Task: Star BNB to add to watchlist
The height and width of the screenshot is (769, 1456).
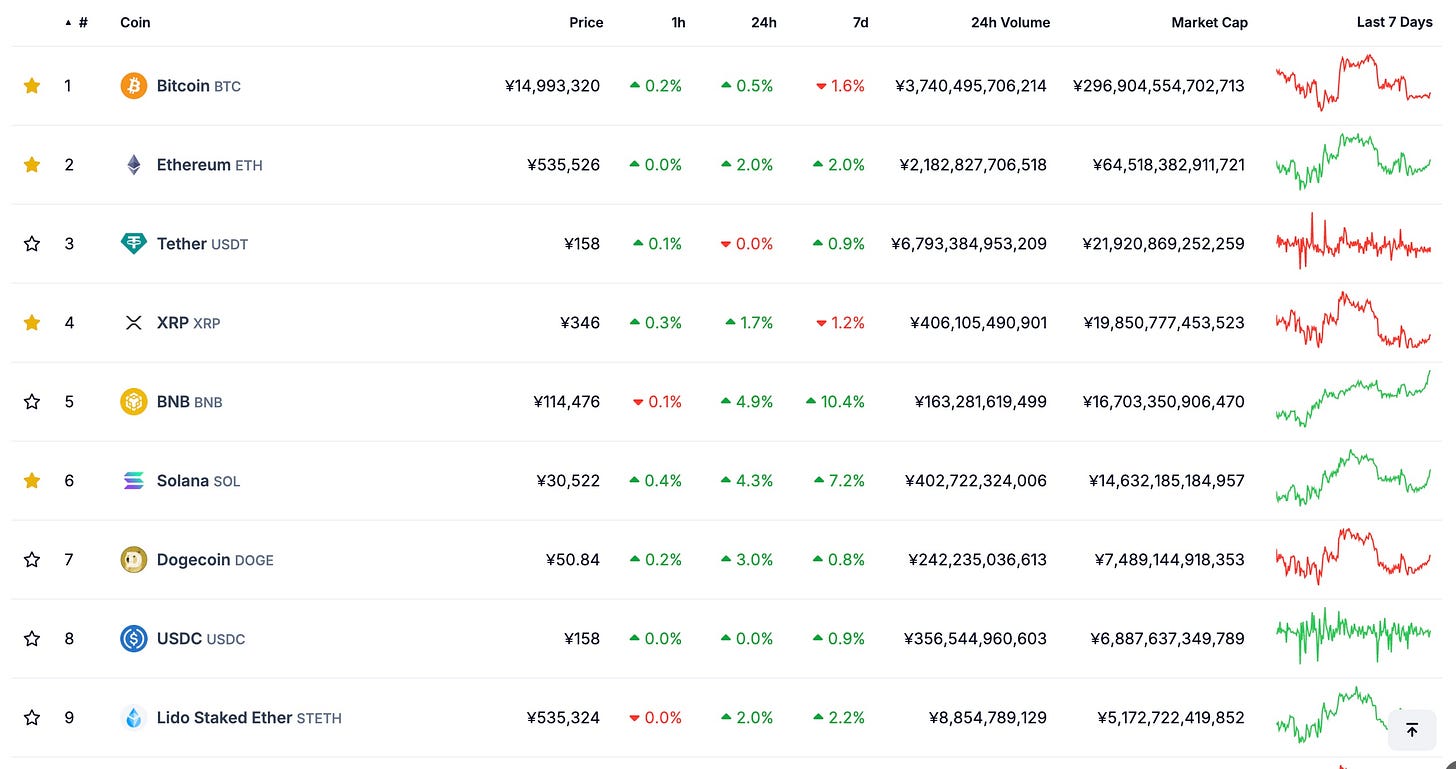Action: click(x=32, y=402)
